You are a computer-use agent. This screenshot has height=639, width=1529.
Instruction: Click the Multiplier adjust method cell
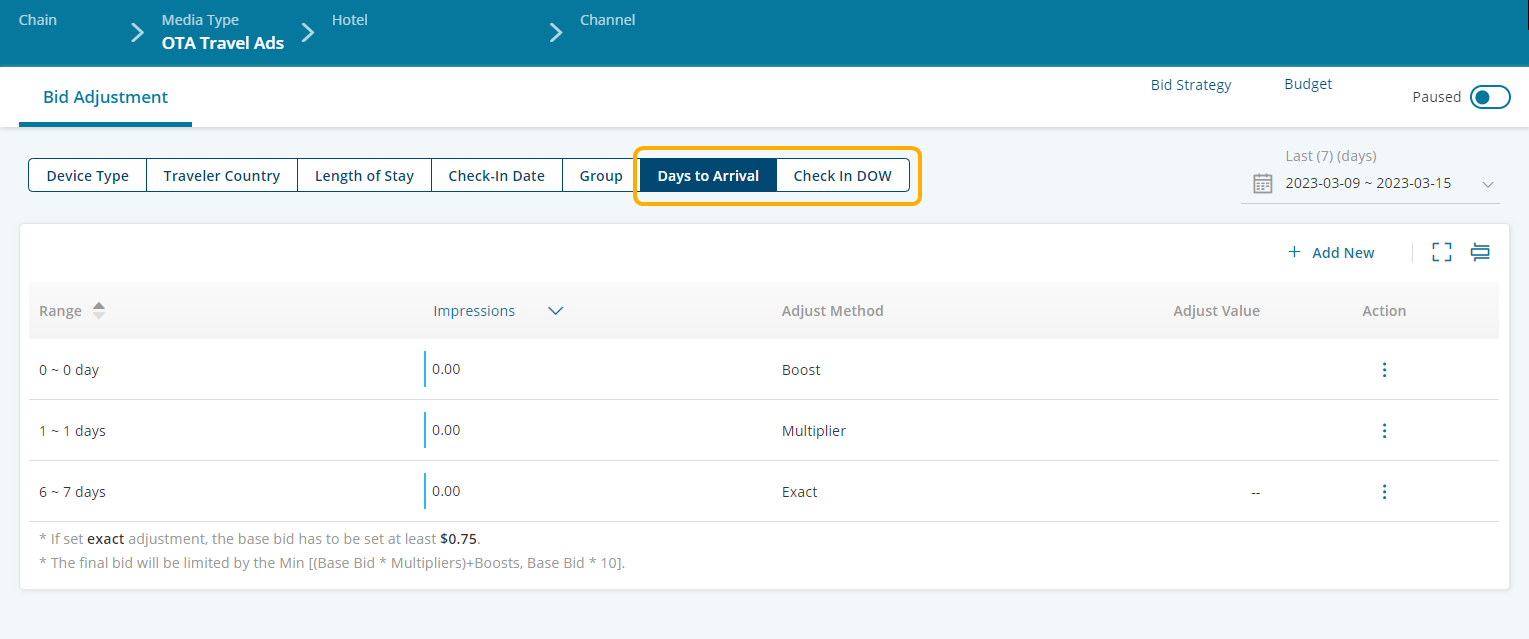[814, 431]
